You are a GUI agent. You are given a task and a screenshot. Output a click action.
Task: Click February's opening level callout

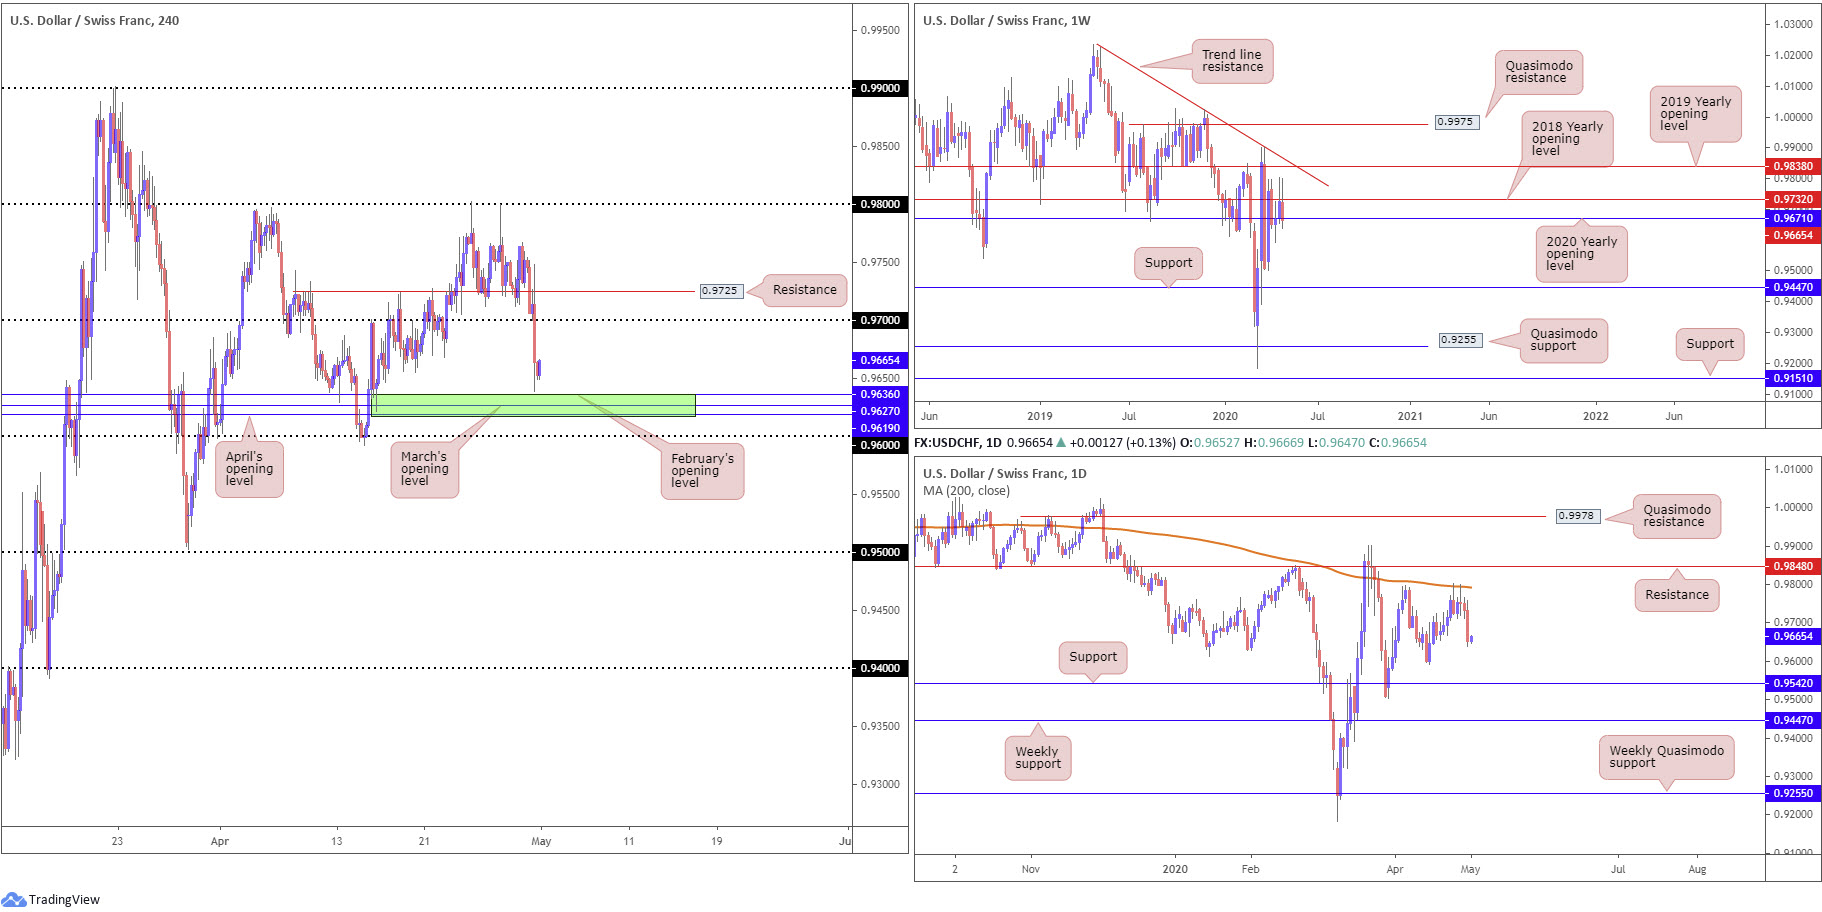point(702,470)
